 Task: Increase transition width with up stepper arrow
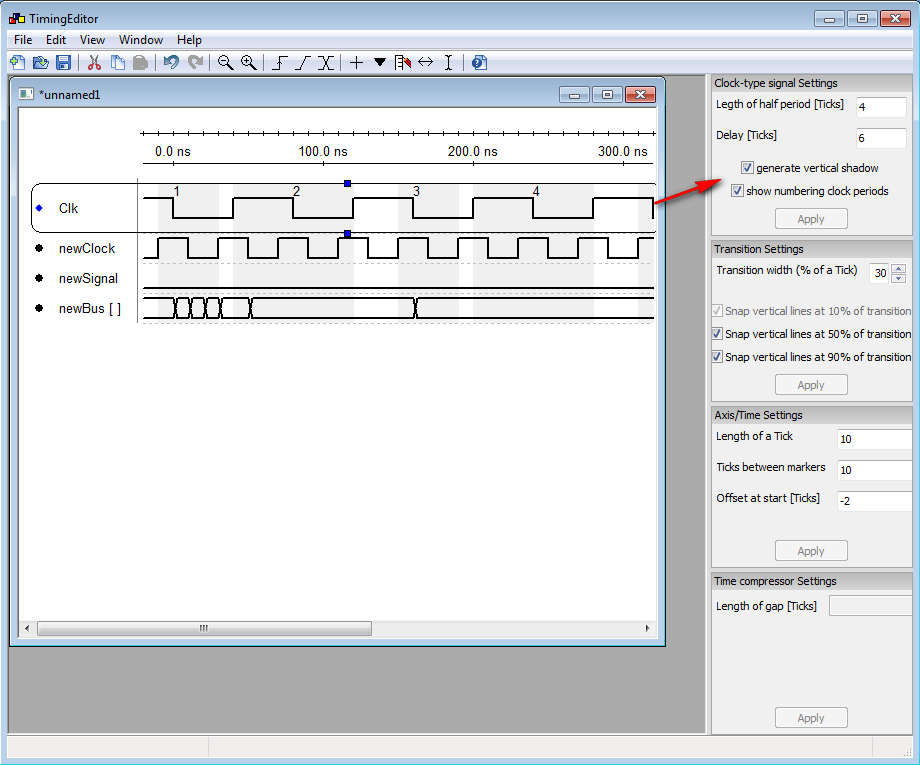point(898,268)
